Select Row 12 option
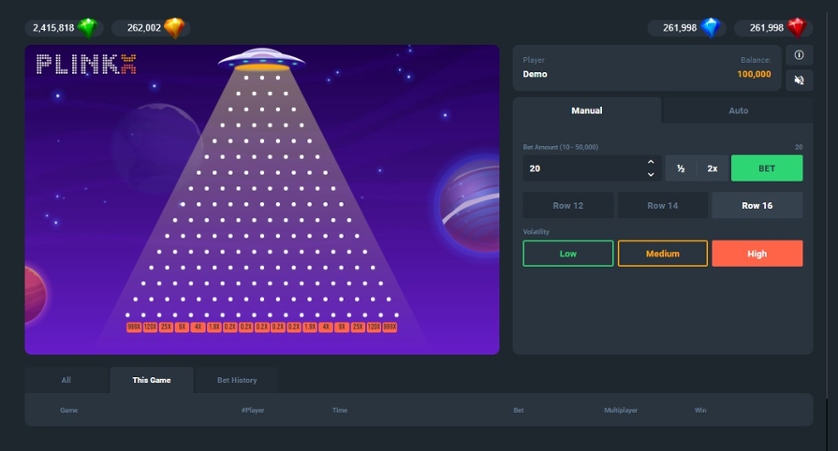 click(x=568, y=206)
